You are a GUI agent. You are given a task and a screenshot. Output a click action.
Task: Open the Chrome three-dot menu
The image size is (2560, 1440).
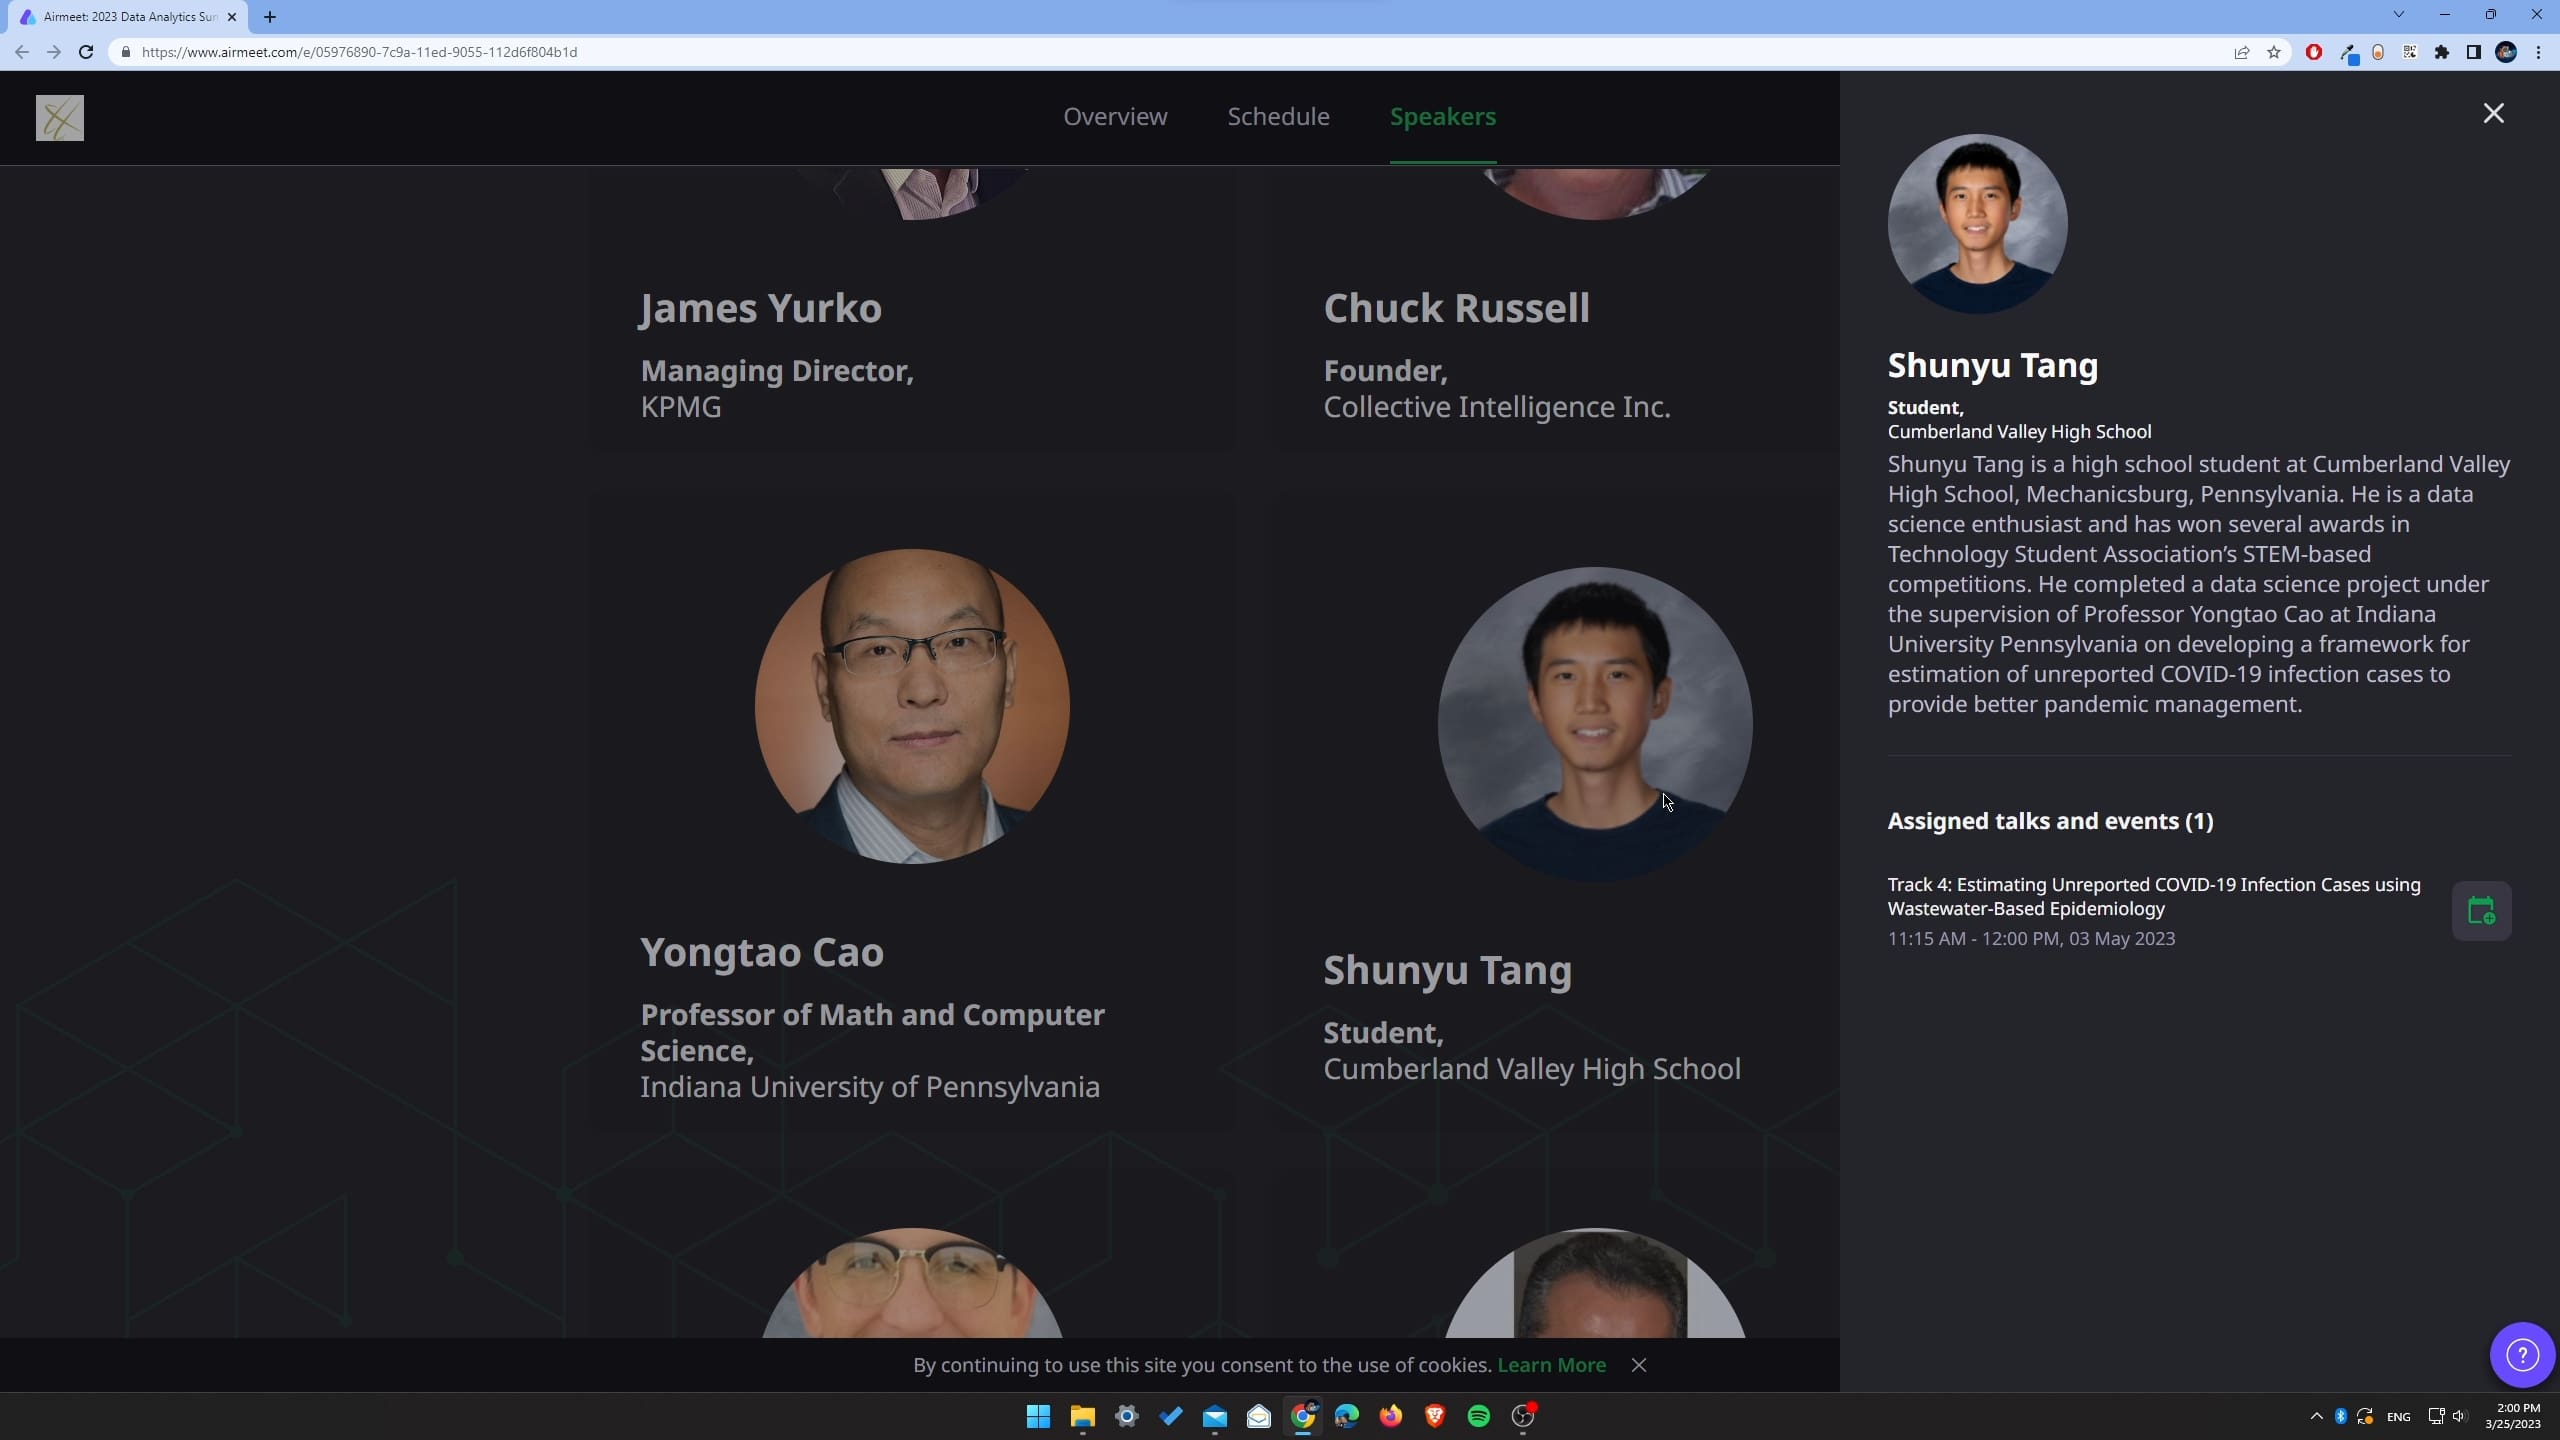(2538, 52)
